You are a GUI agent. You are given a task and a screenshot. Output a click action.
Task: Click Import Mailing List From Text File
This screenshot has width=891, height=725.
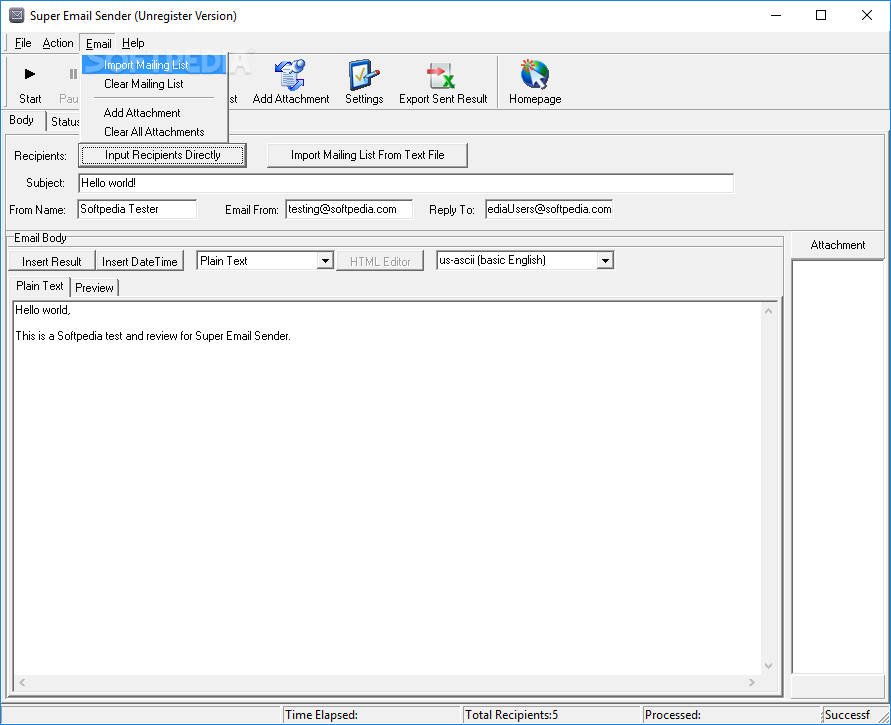[367, 155]
